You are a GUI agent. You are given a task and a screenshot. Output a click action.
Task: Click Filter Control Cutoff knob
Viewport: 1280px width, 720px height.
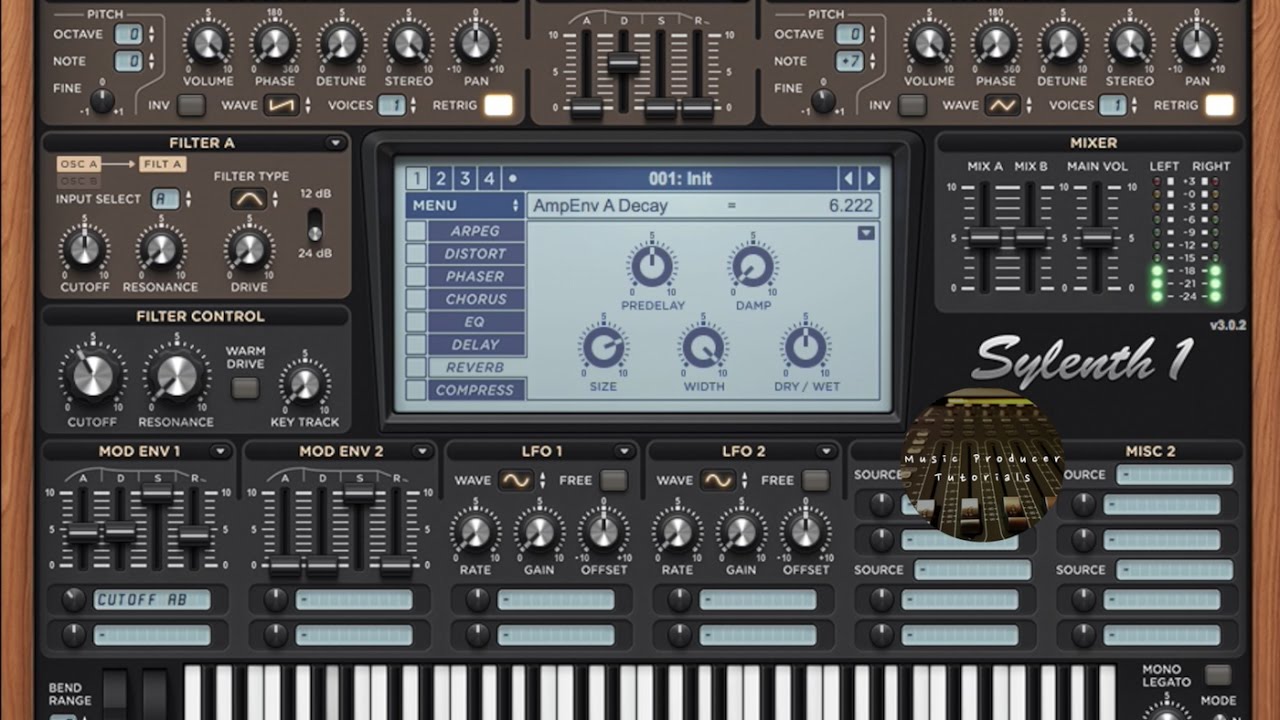click(x=92, y=375)
